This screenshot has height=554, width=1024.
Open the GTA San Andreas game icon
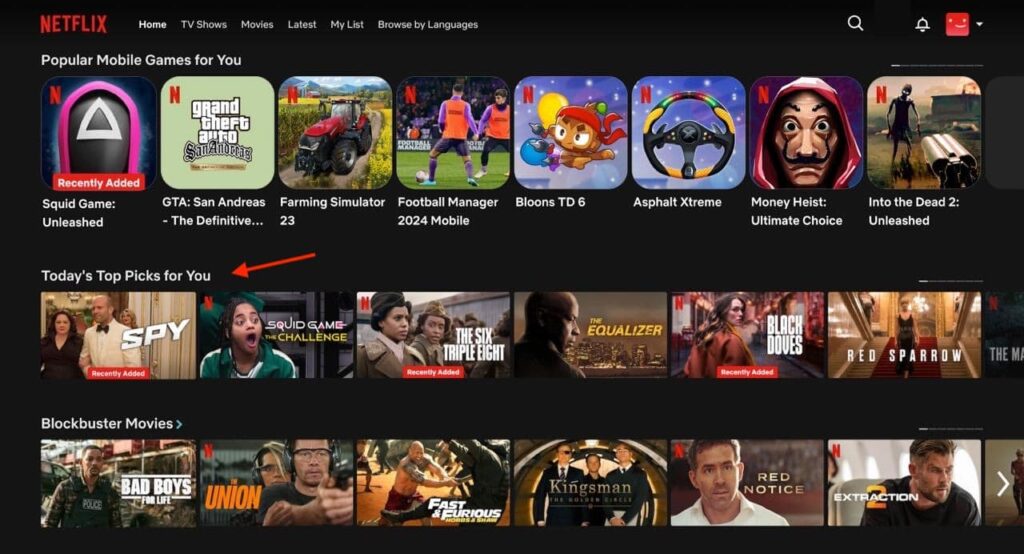pyautogui.click(x=217, y=133)
